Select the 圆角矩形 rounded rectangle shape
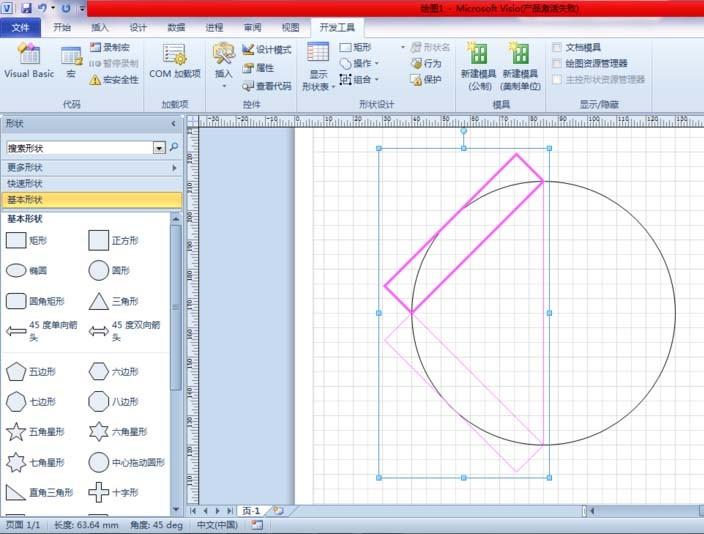Screen dimensions: 704x534 tap(35, 301)
